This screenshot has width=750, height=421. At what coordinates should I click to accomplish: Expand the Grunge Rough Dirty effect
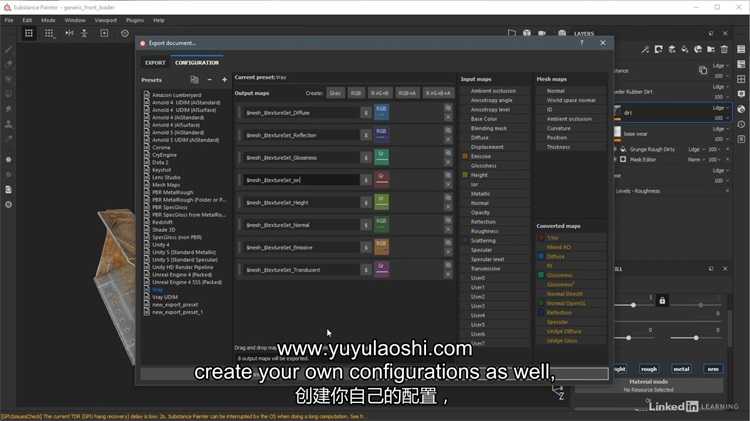[616, 150]
